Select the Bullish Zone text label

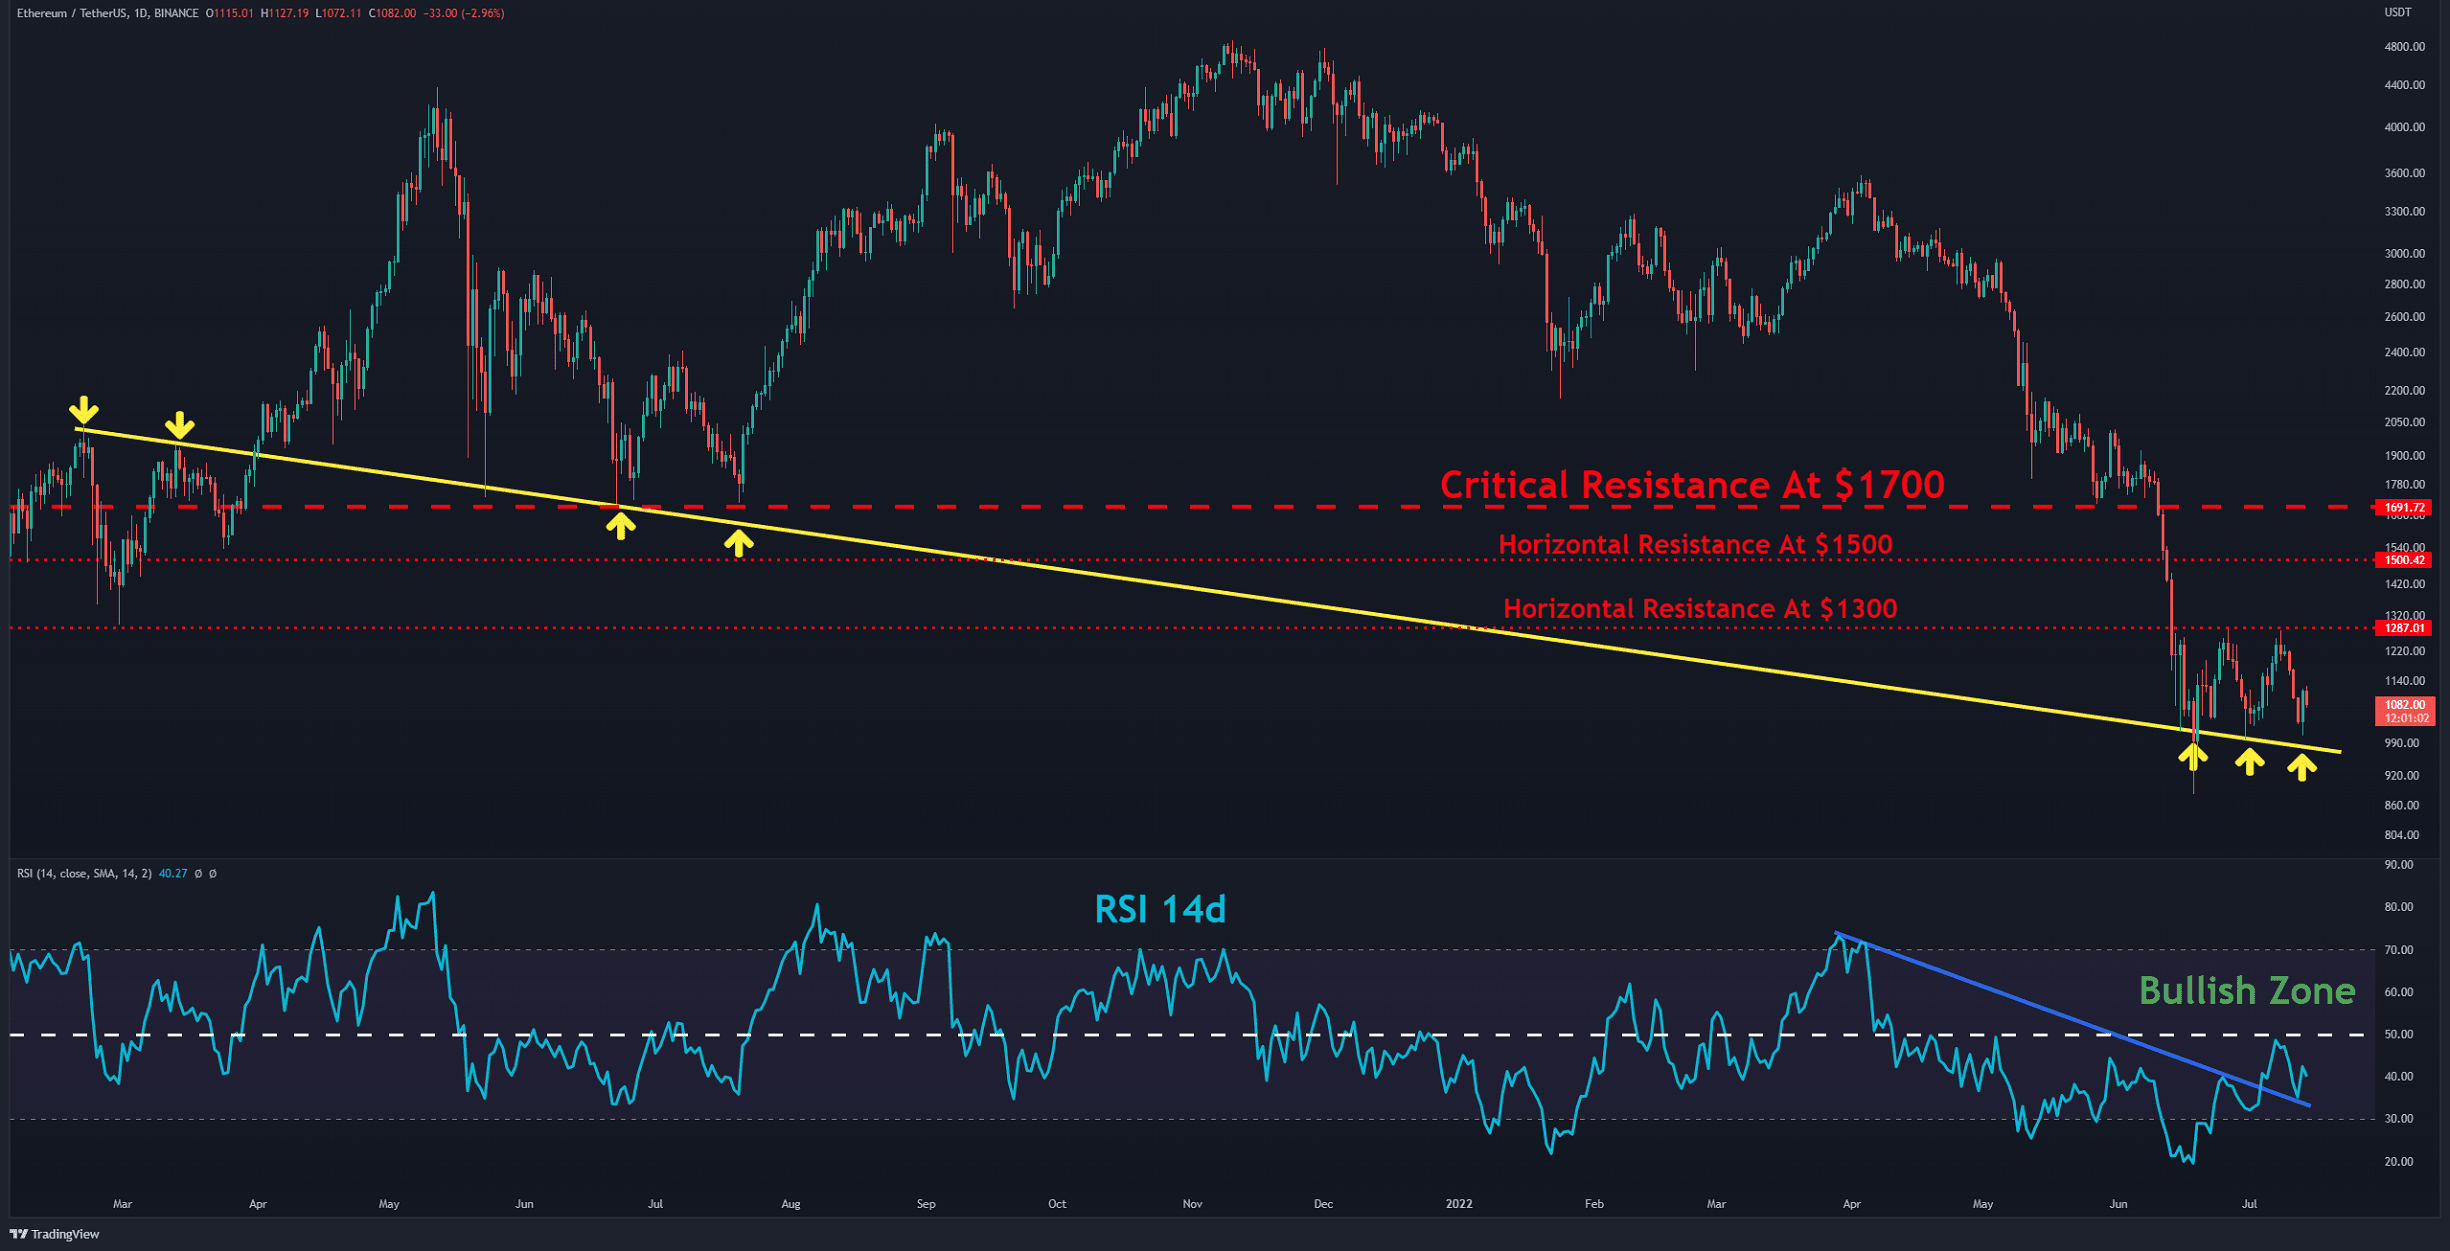click(x=2247, y=991)
